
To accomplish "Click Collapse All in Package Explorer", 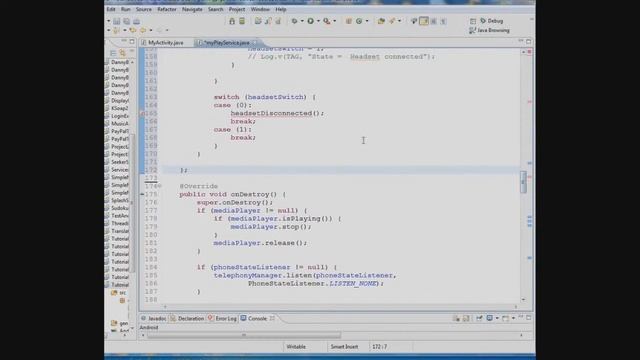I will 113,53.
